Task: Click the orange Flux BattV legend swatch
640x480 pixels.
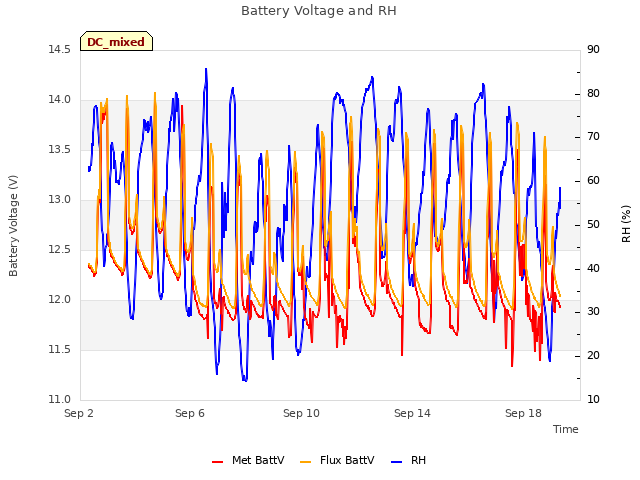Action: coord(305,462)
